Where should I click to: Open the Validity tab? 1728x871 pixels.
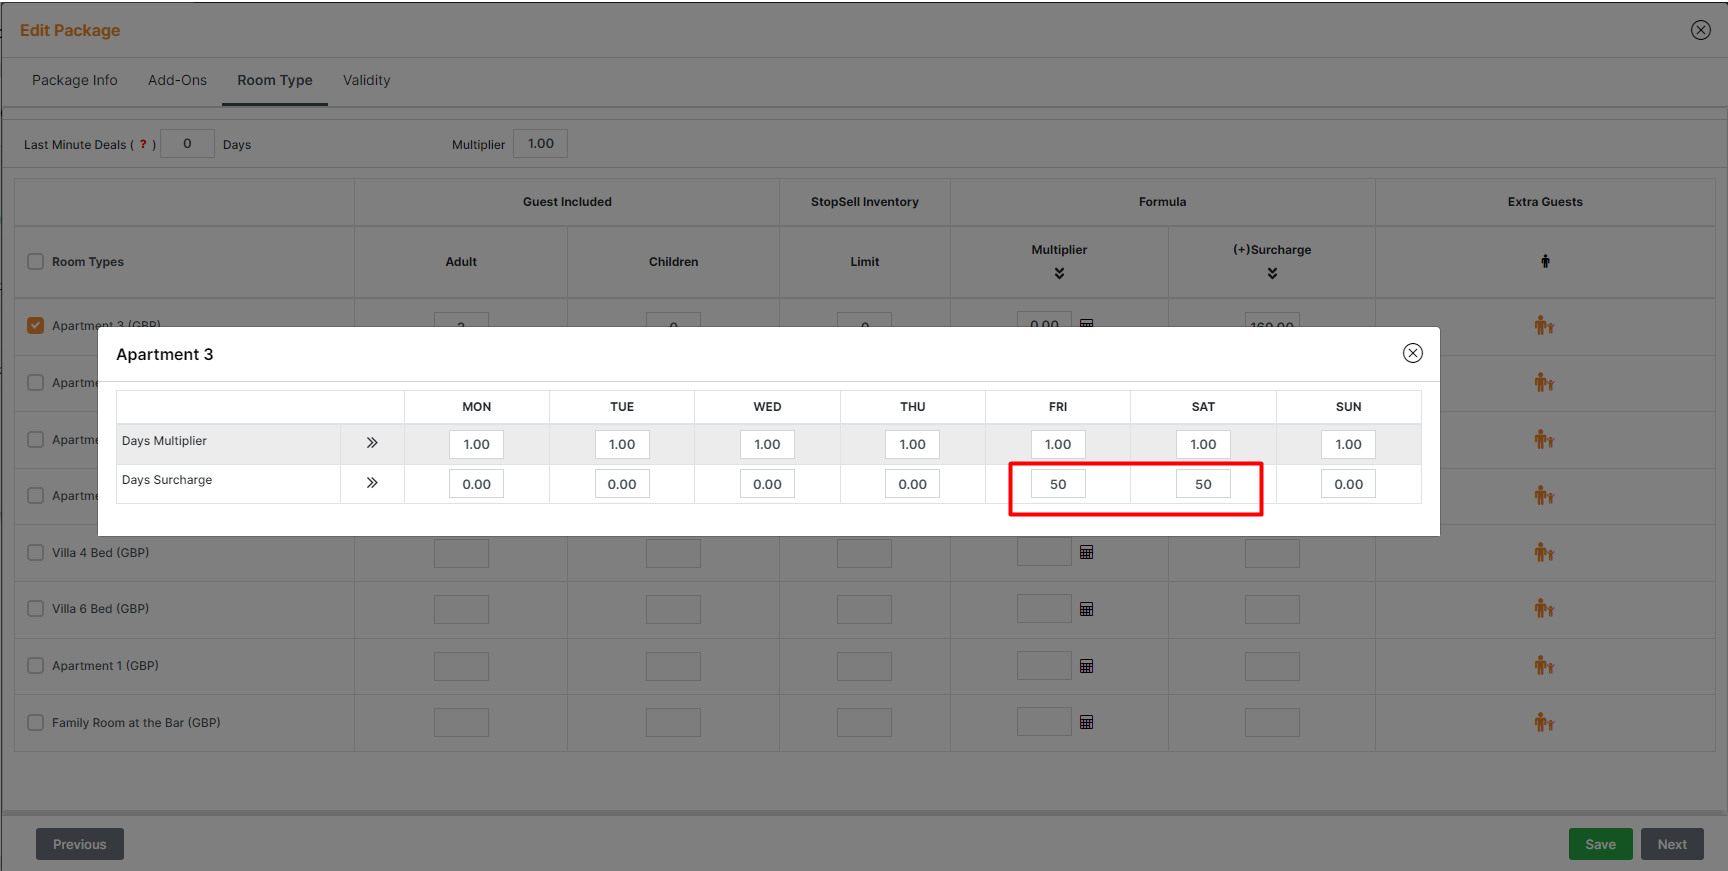coord(366,80)
